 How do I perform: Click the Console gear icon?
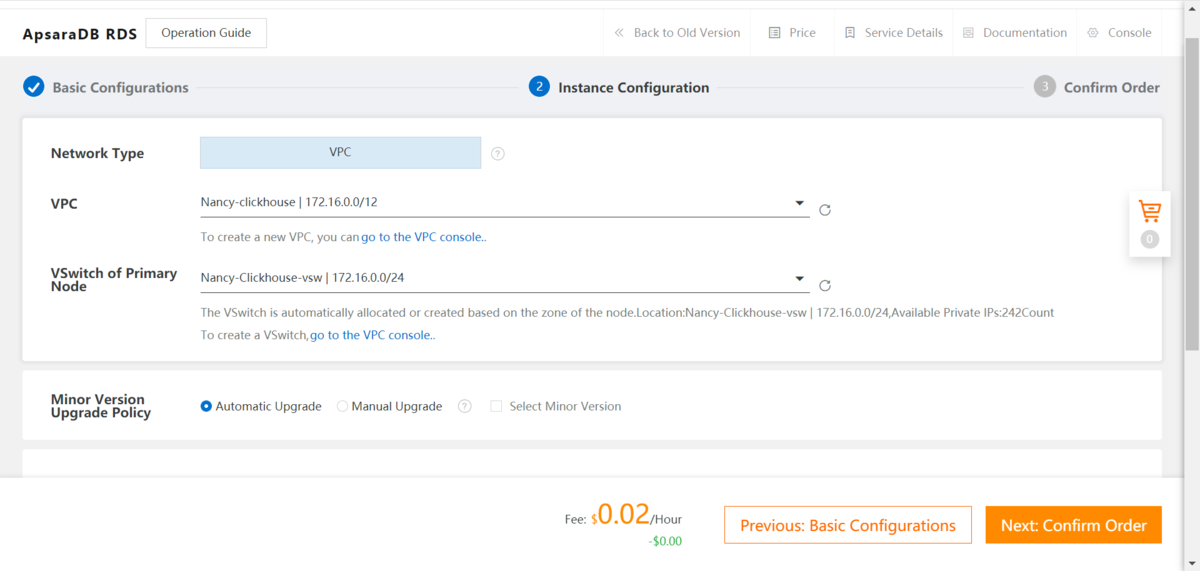[1093, 33]
